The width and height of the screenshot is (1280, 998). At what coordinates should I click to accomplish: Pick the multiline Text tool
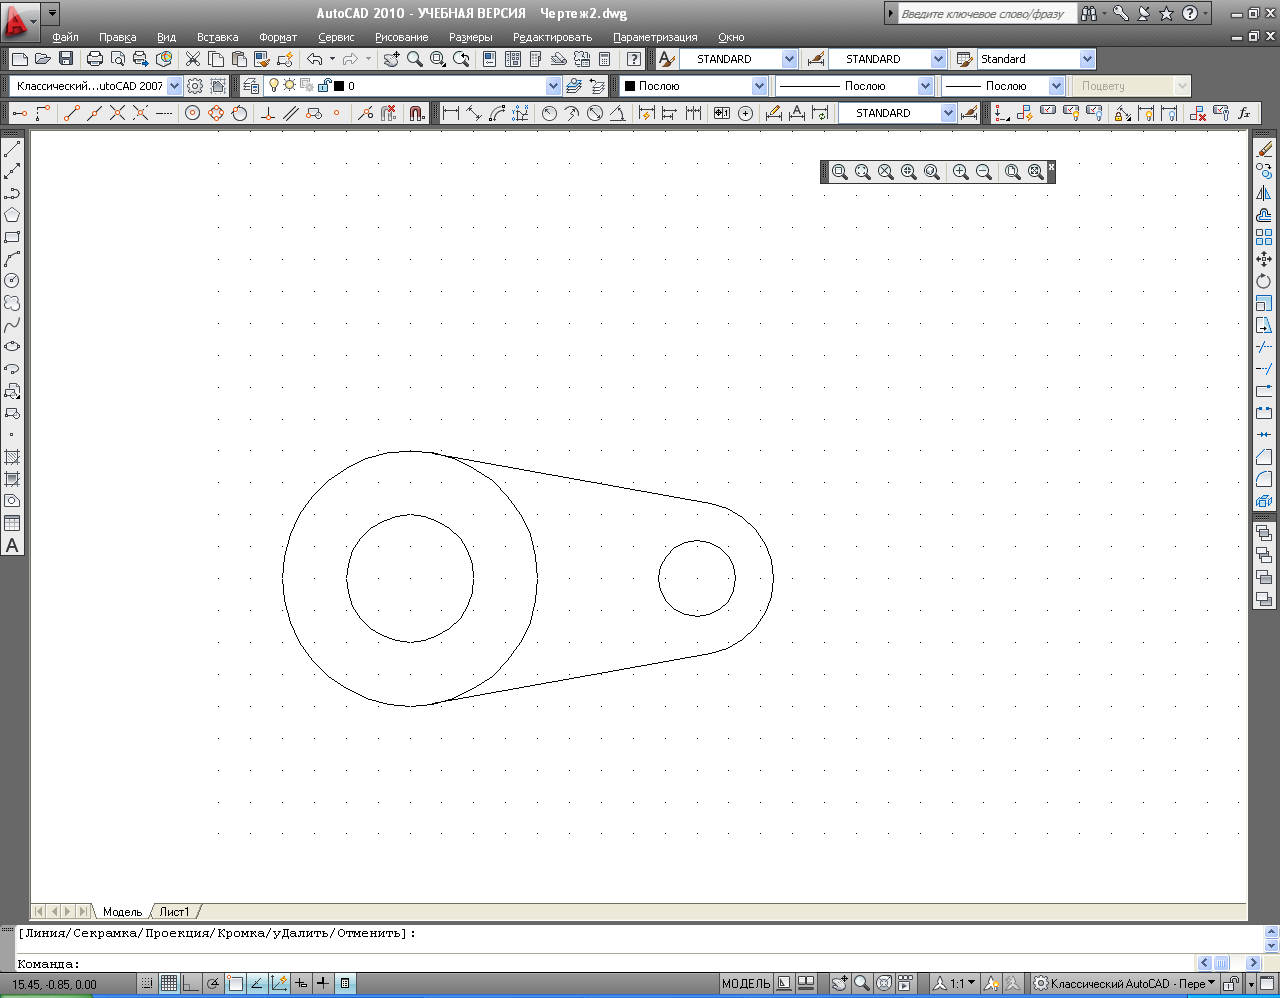(x=12, y=545)
